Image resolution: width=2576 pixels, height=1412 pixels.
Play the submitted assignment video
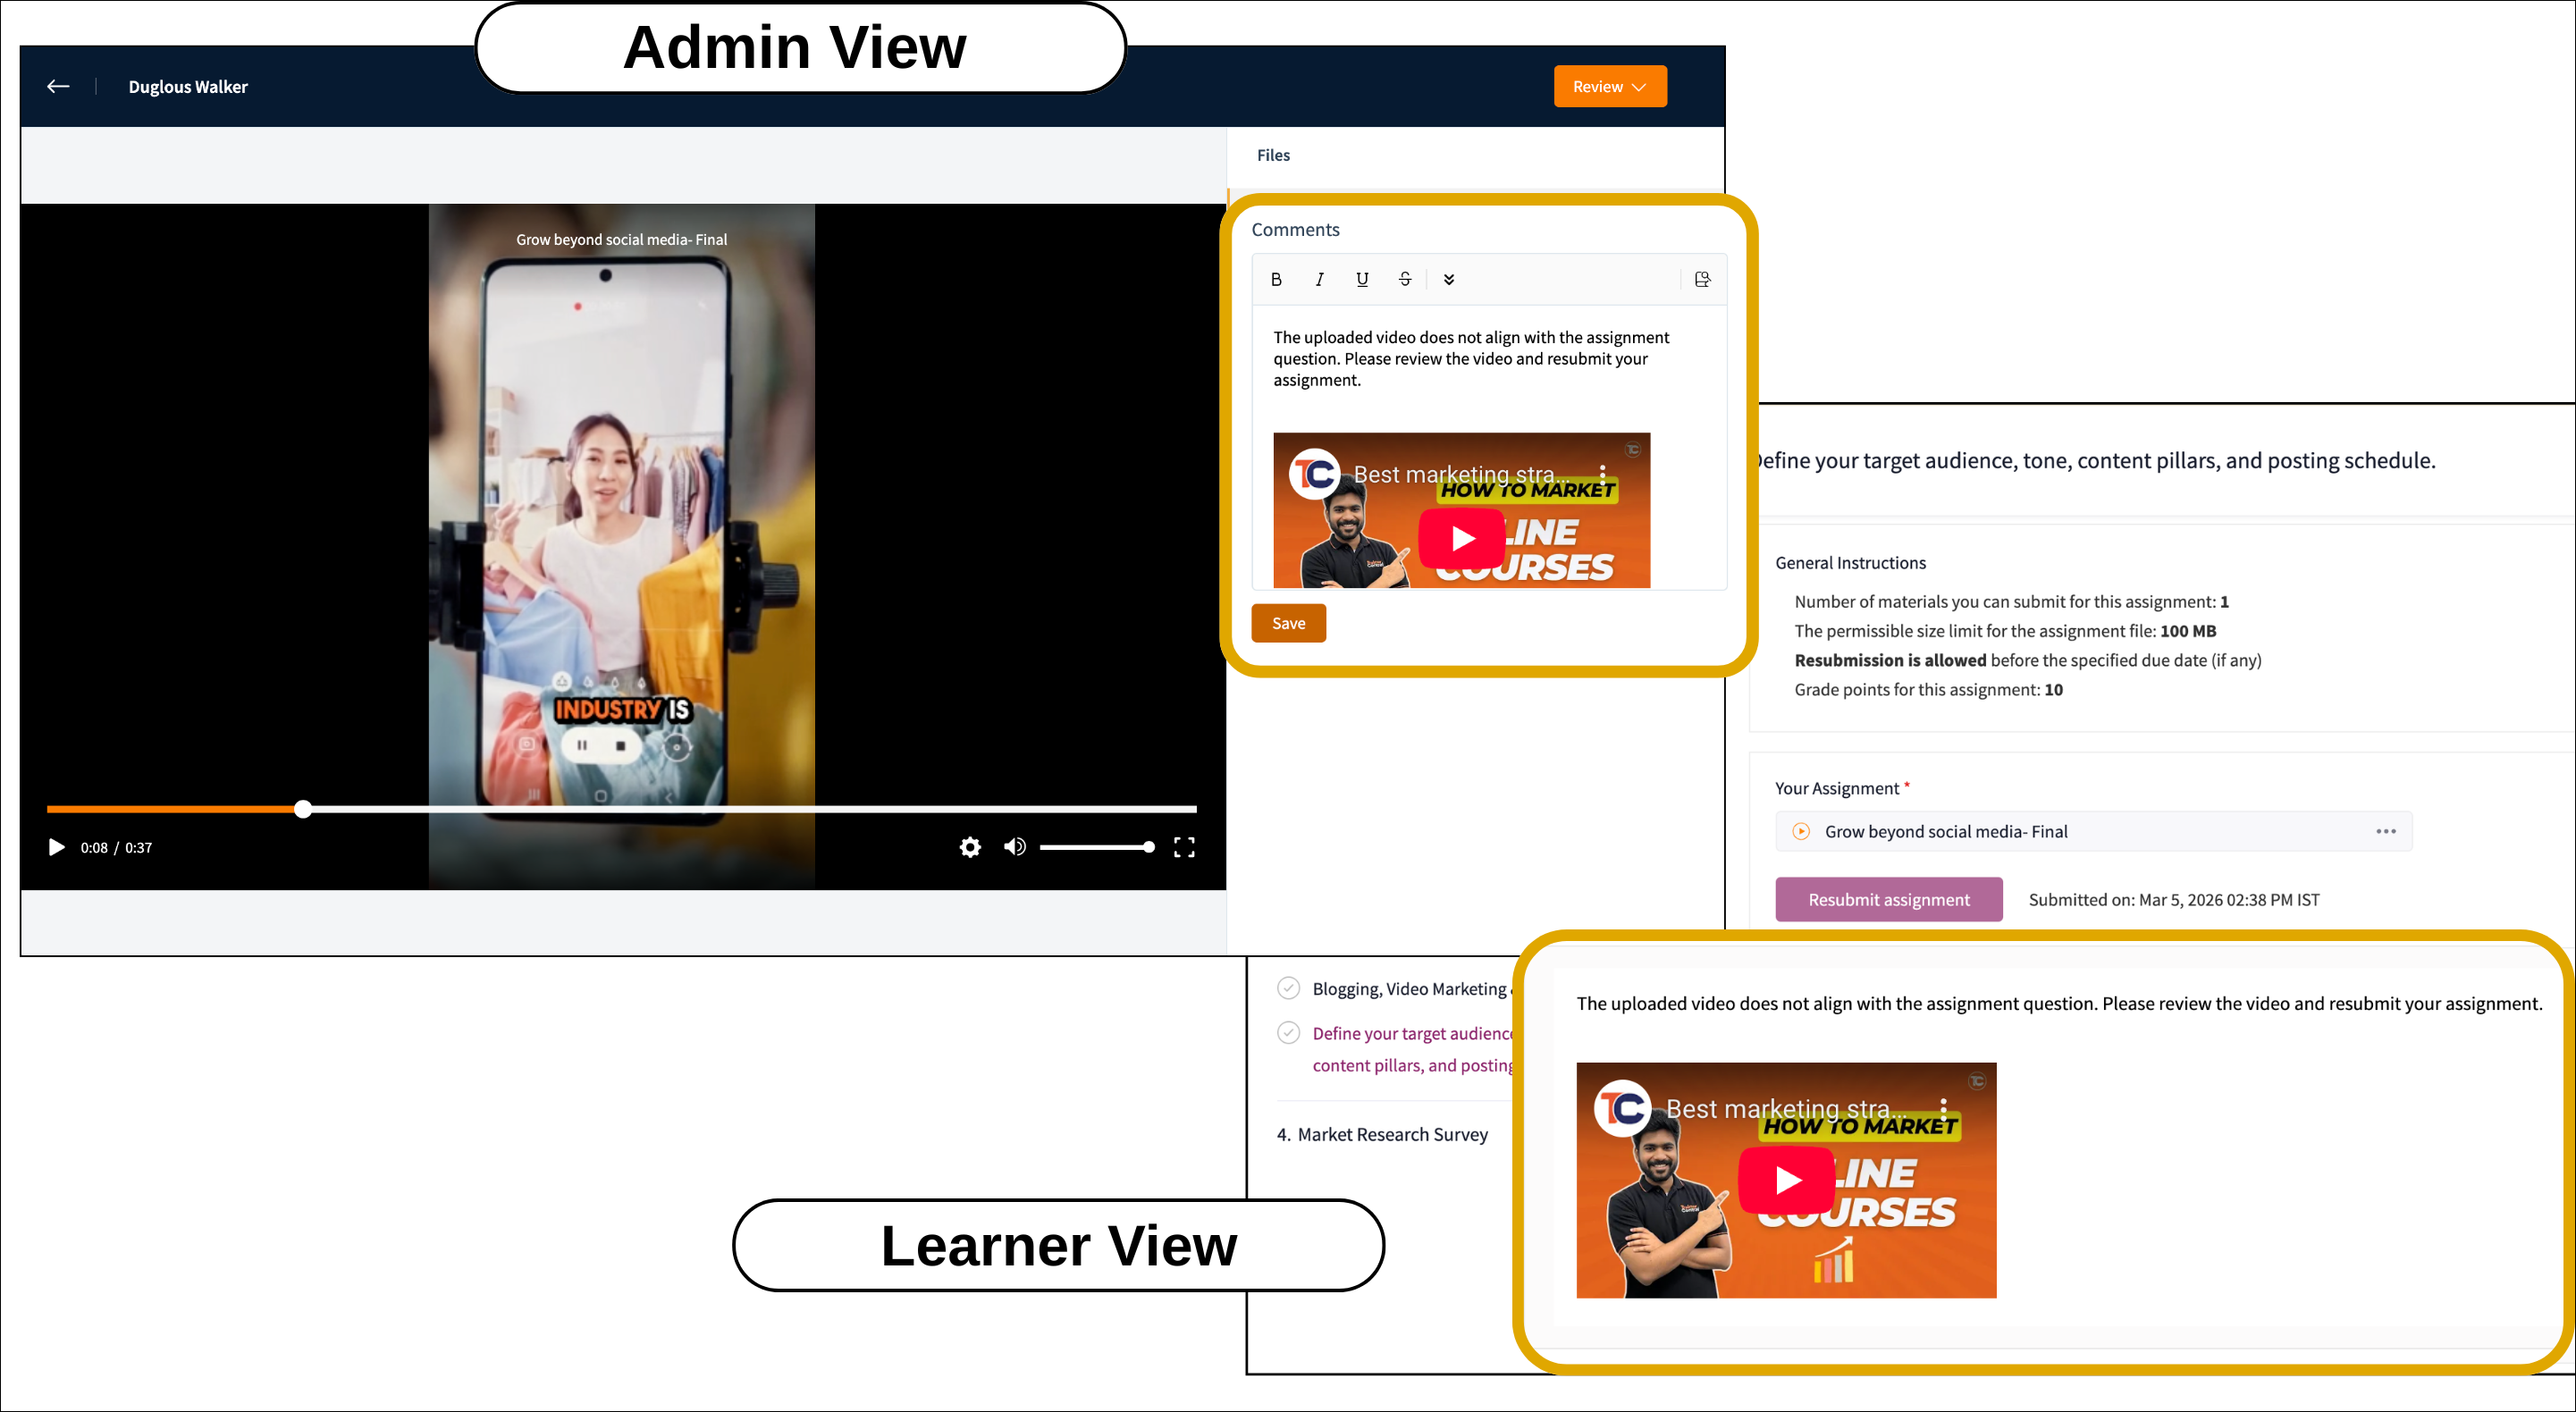coord(57,847)
